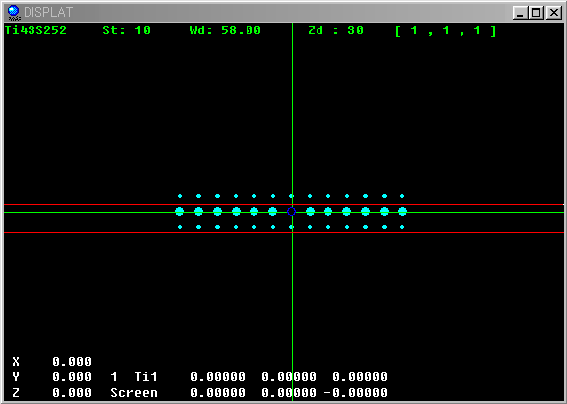Select the blue-circled center atom at crosshair
This screenshot has width=567, height=404.
tap(291, 212)
